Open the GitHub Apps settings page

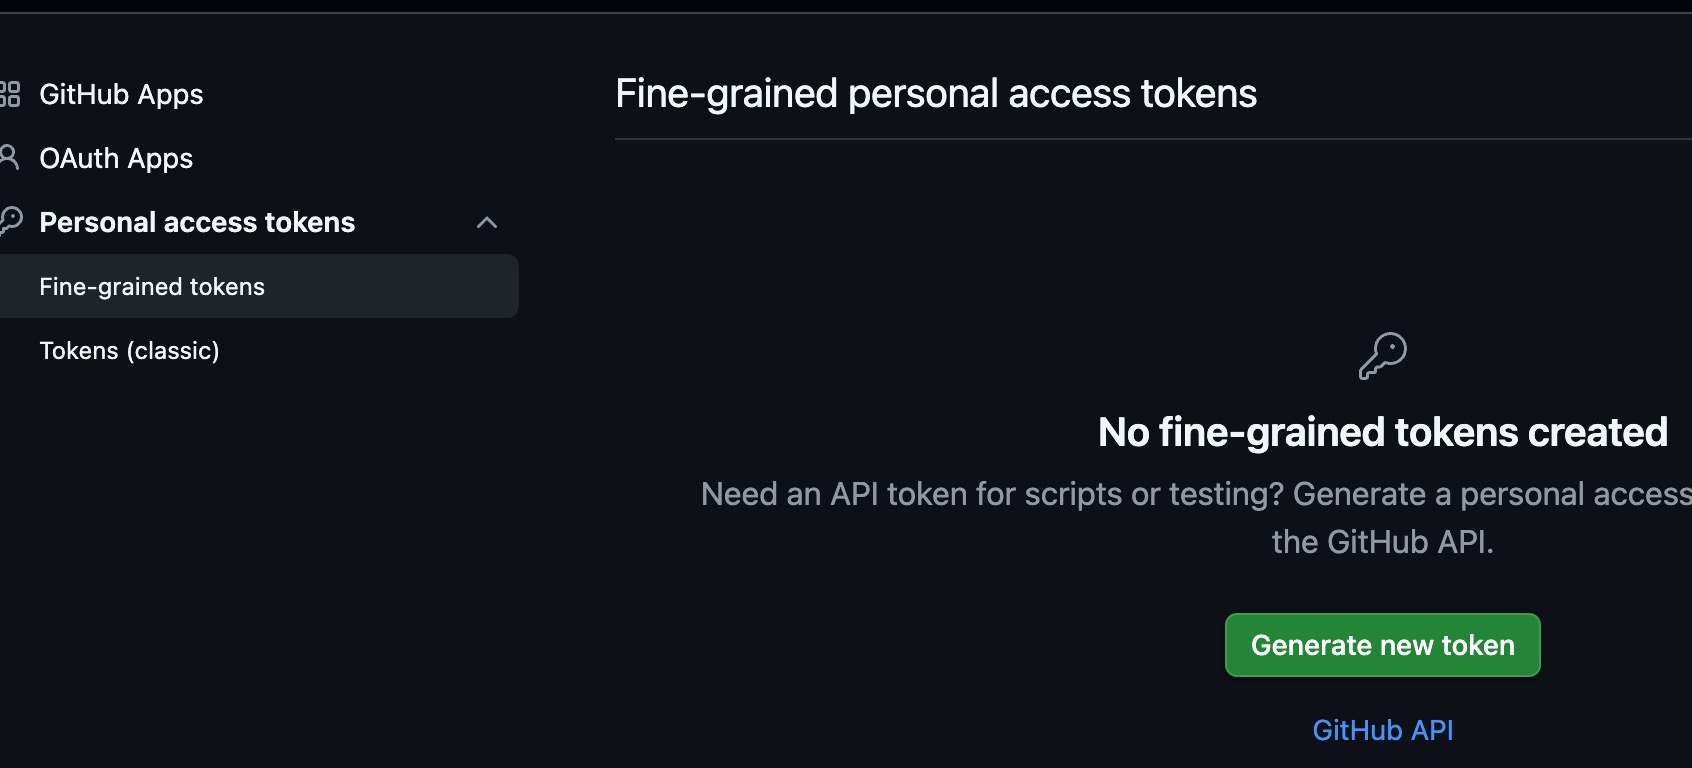click(121, 94)
